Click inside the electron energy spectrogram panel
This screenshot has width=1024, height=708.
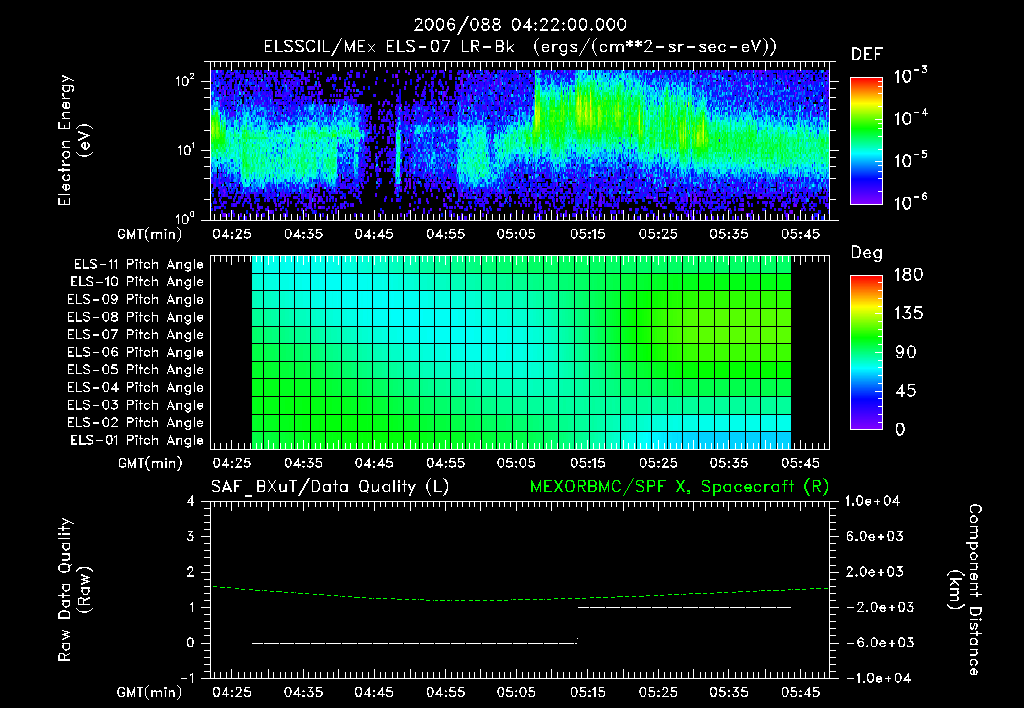point(520,141)
